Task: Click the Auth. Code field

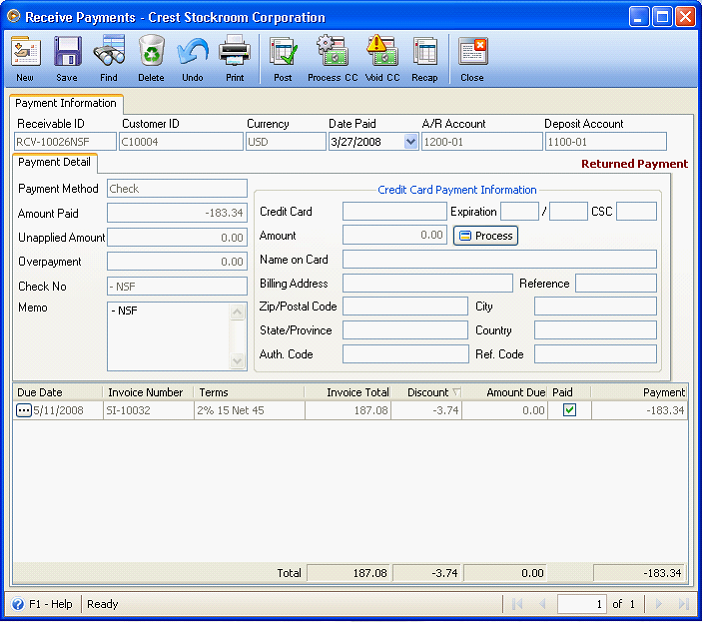Action: coord(406,354)
